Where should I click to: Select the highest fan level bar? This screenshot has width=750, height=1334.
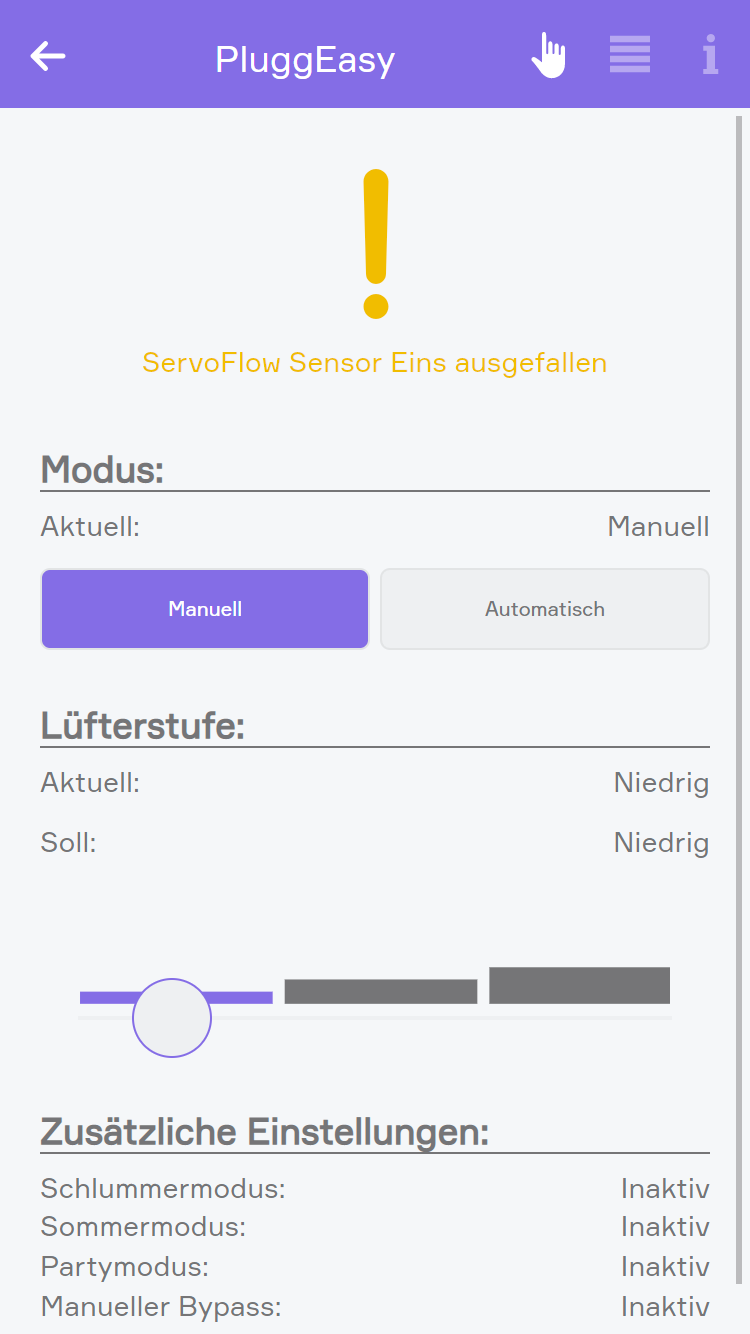coord(579,985)
